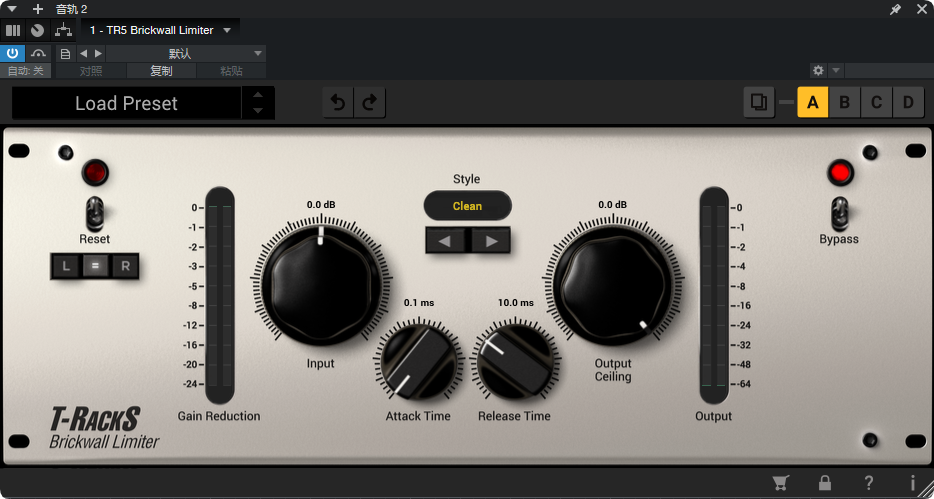
Task: Click the 复制 copy button
Action: 161,71
